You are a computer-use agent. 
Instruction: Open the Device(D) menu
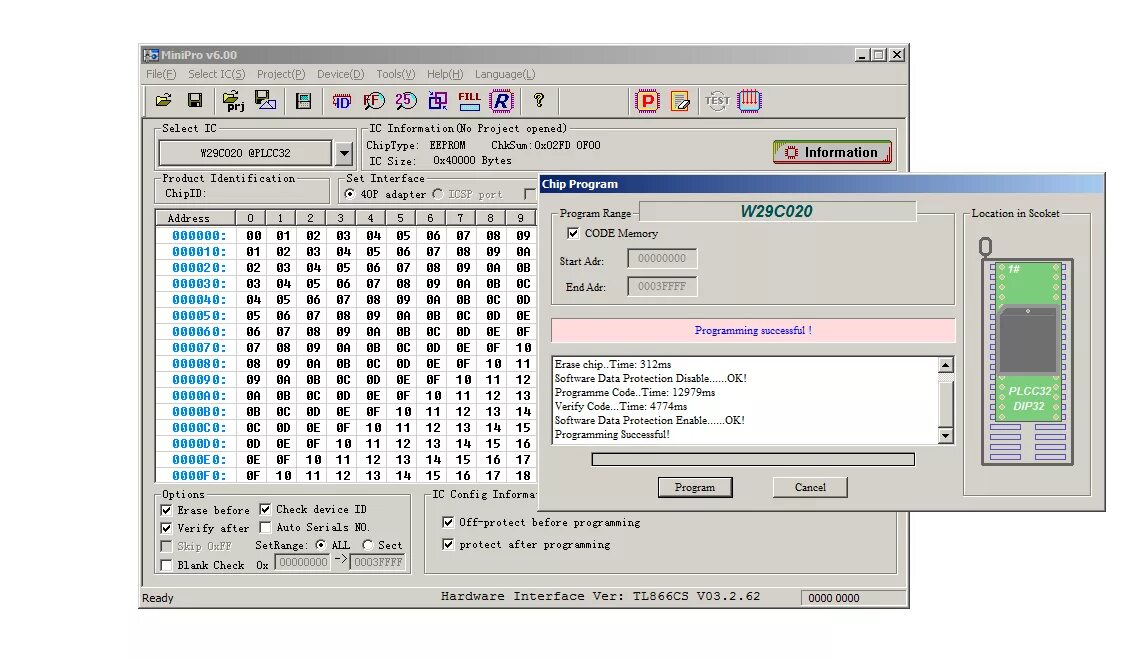click(x=340, y=74)
